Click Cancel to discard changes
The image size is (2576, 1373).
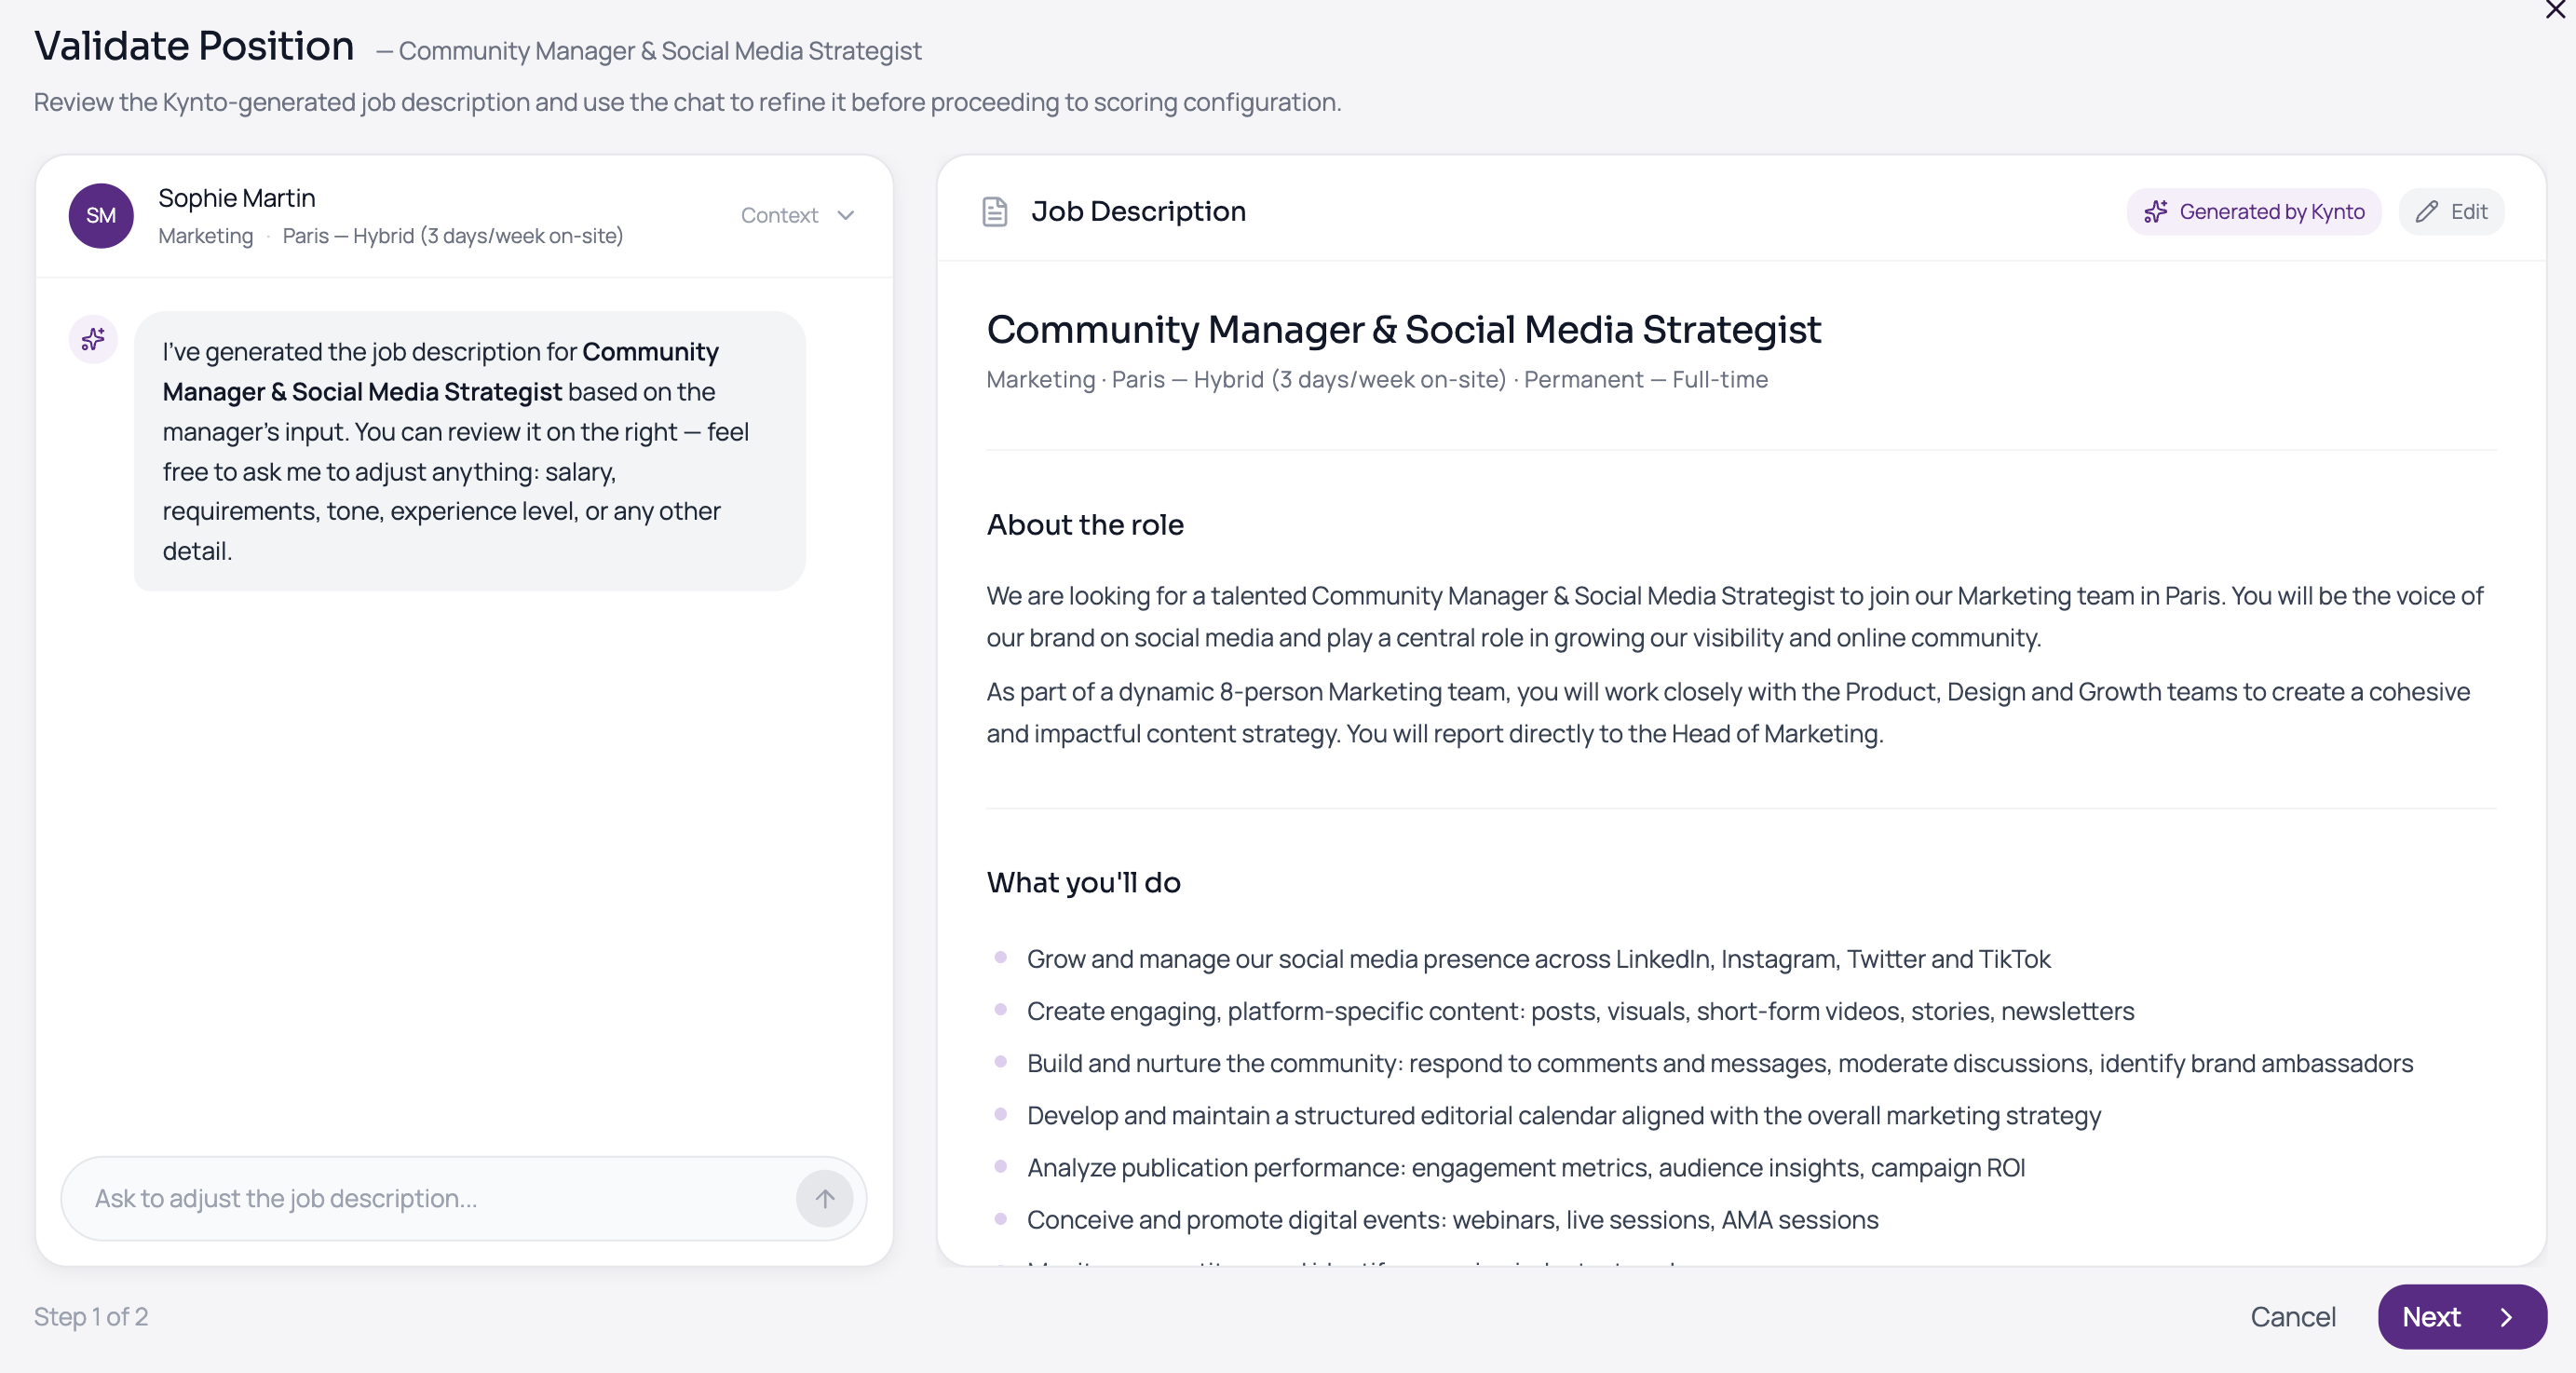[2293, 1317]
